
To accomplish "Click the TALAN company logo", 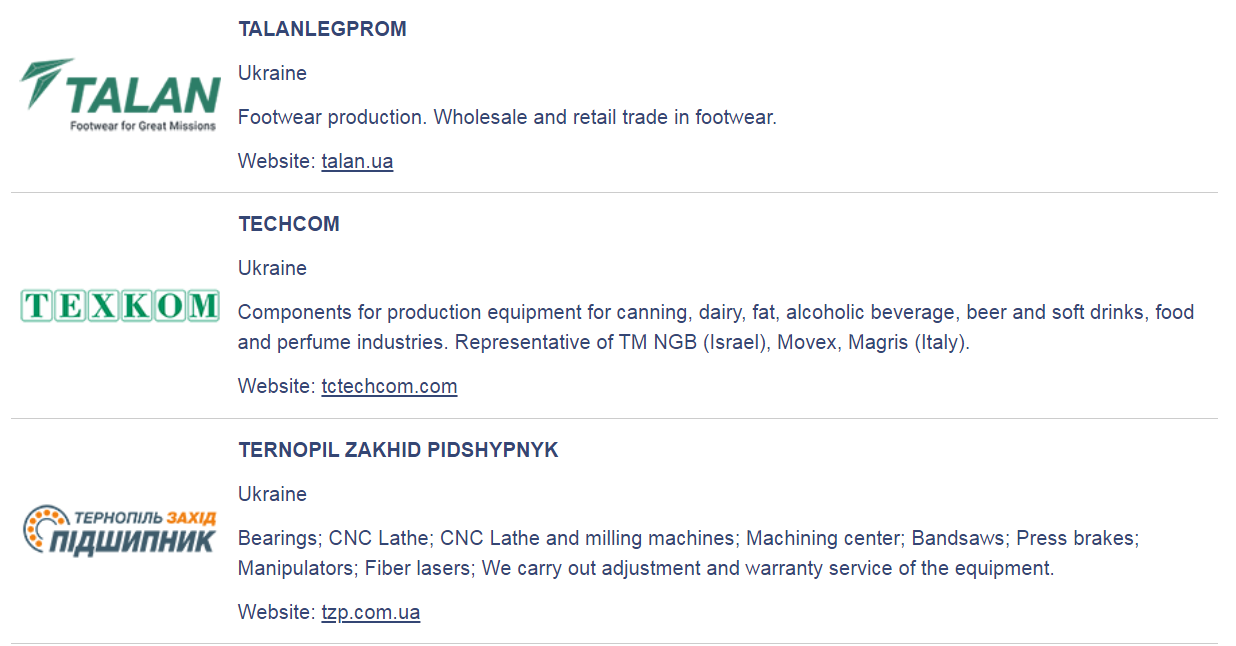I will pyautogui.click(x=120, y=95).
